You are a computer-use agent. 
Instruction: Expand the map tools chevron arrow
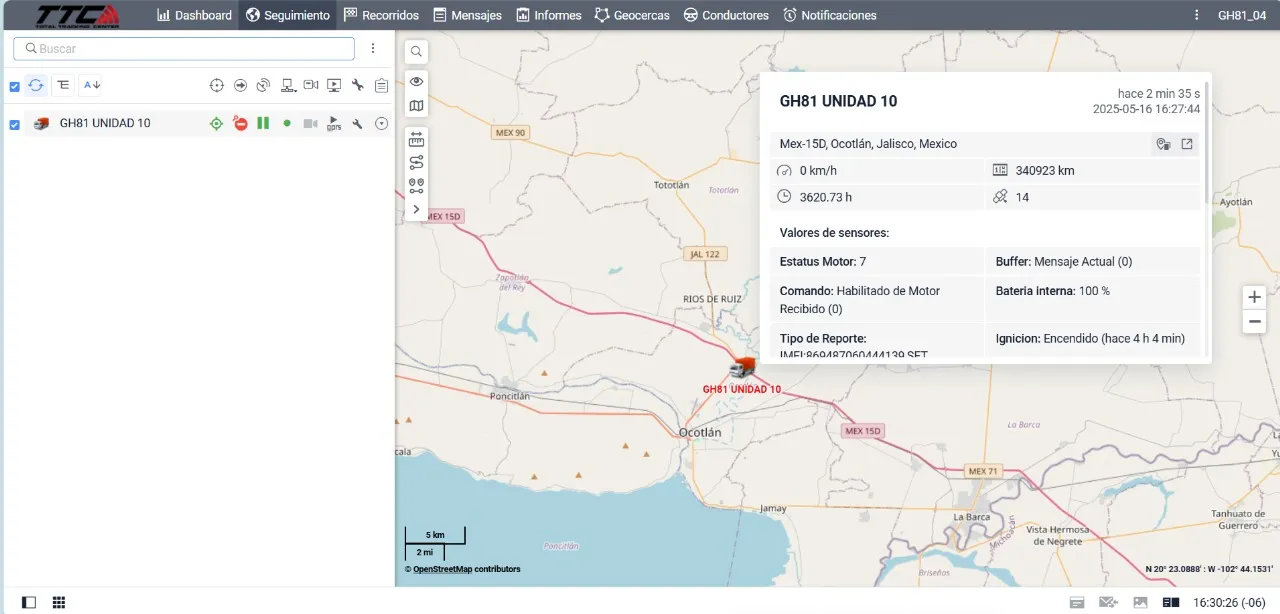coord(416,210)
